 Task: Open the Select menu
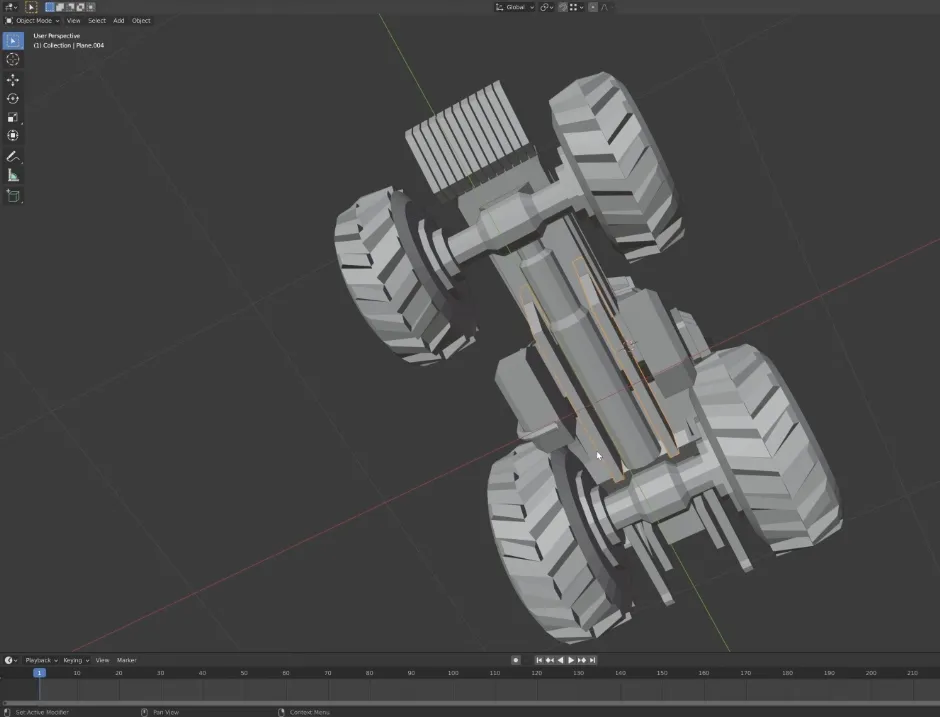(97, 20)
